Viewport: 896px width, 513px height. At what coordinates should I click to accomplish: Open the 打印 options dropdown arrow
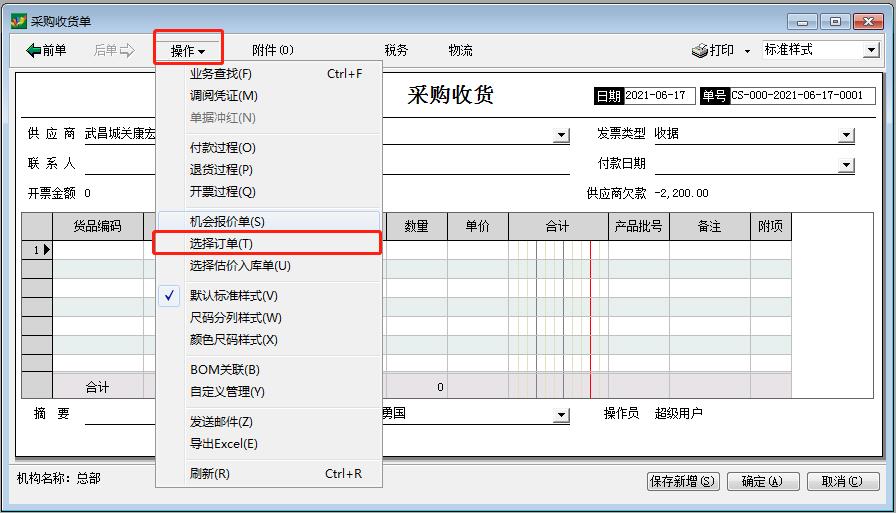coord(747,51)
